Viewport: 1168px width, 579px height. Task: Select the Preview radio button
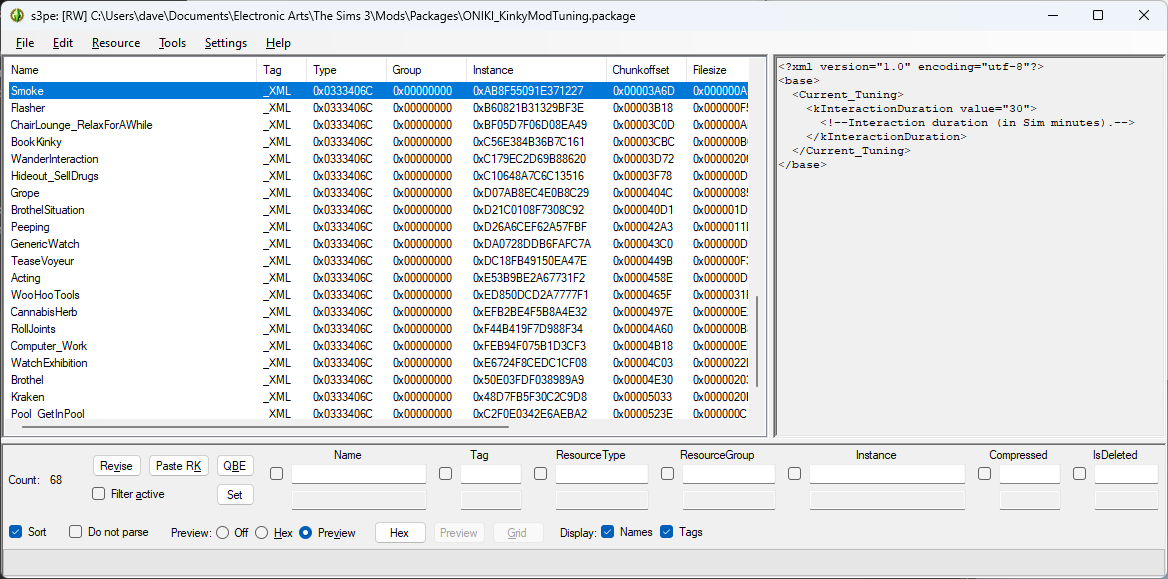click(x=305, y=533)
